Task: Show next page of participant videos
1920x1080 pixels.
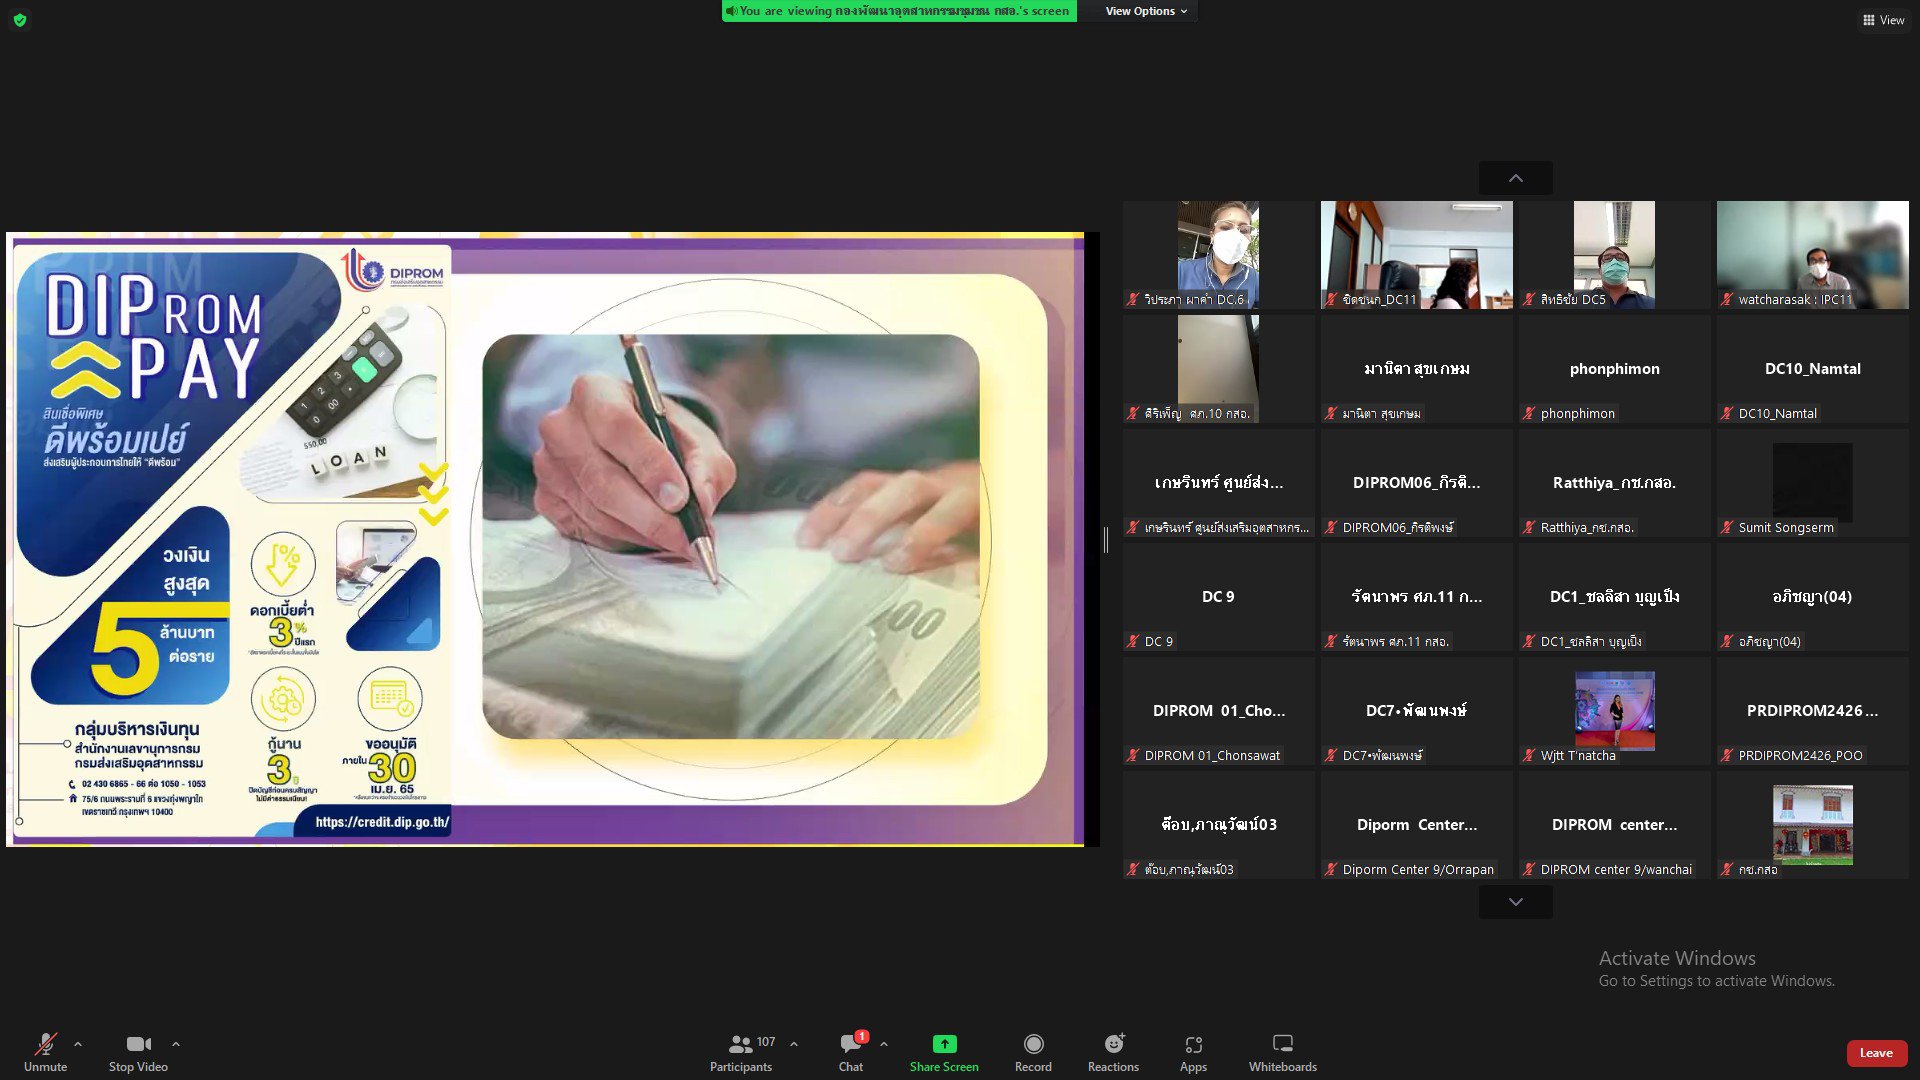Action: pyautogui.click(x=1516, y=902)
